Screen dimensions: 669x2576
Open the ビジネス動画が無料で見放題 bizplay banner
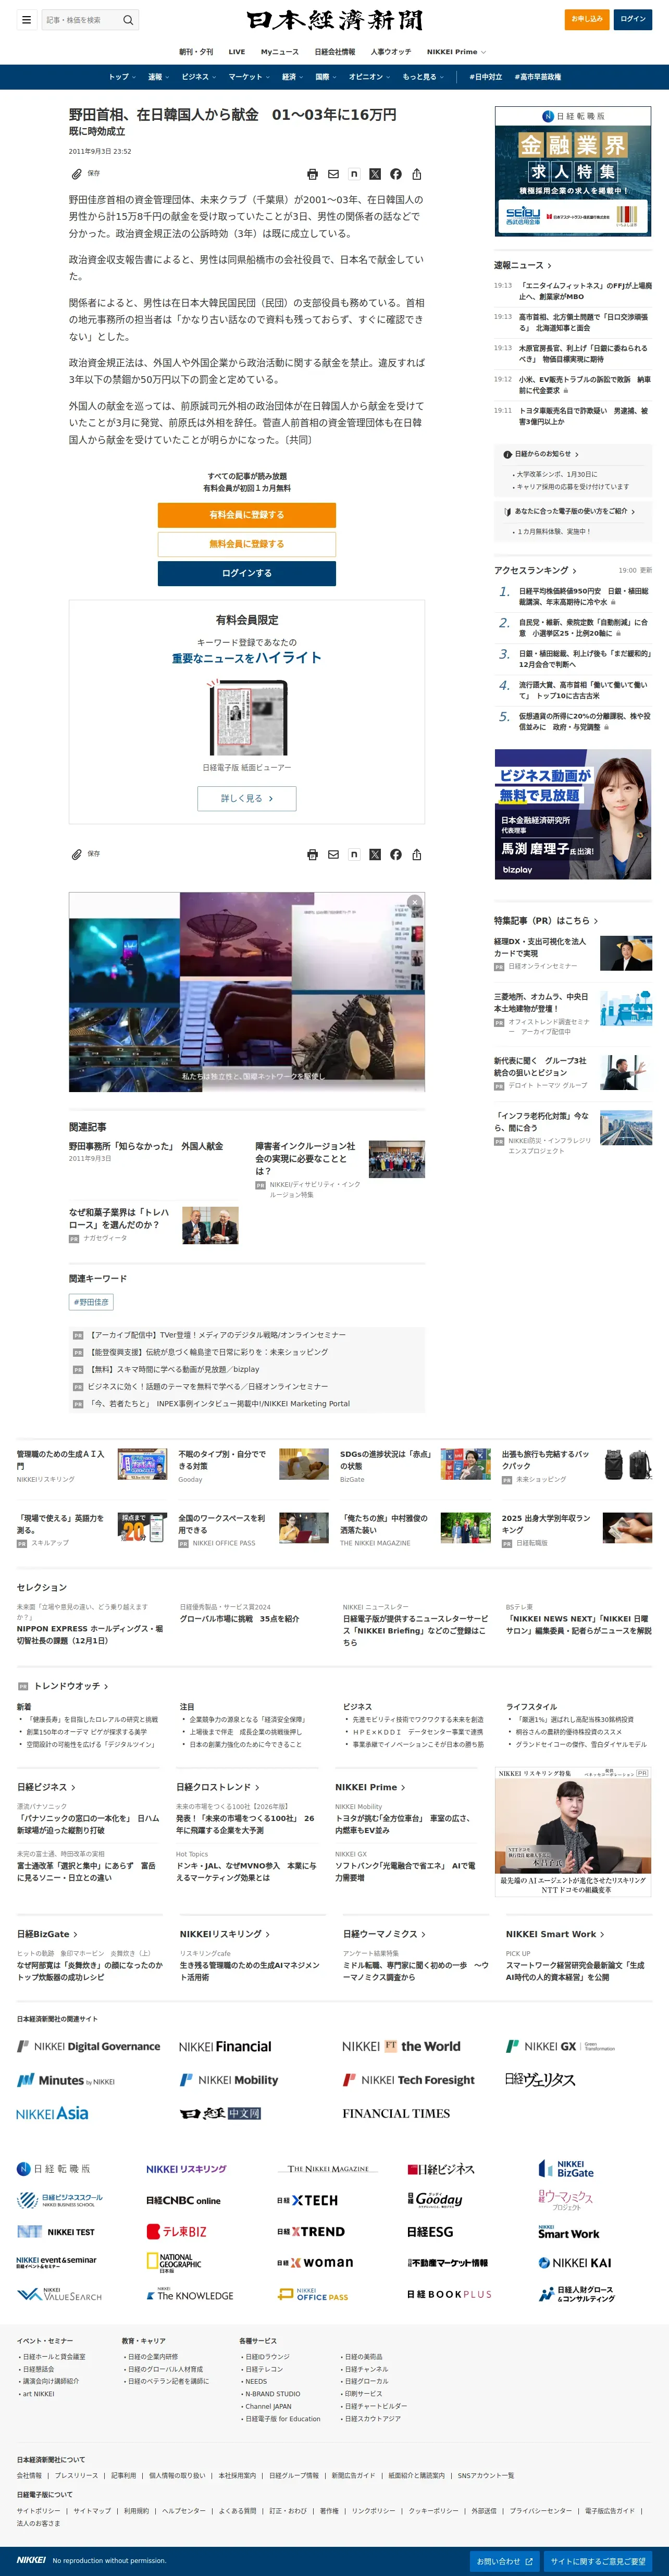click(573, 815)
